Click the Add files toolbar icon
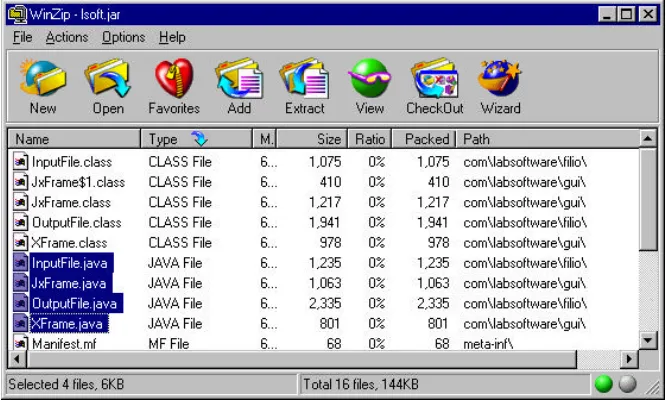 pos(239,79)
